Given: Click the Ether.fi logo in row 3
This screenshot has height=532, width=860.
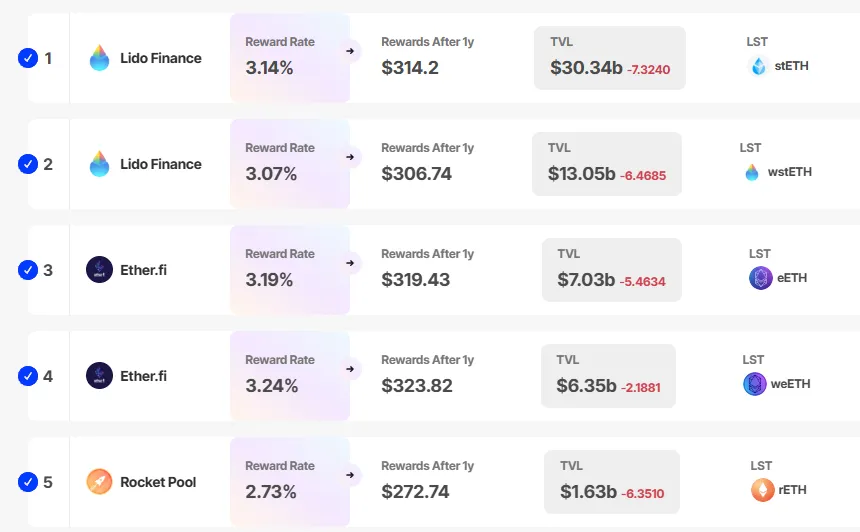Looking at the screenshot, I should click(99, 270).
